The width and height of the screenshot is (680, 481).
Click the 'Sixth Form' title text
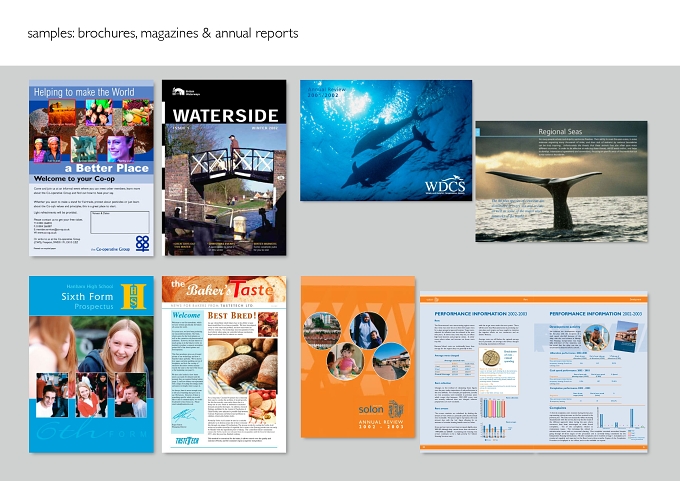(x=87, y=297)
